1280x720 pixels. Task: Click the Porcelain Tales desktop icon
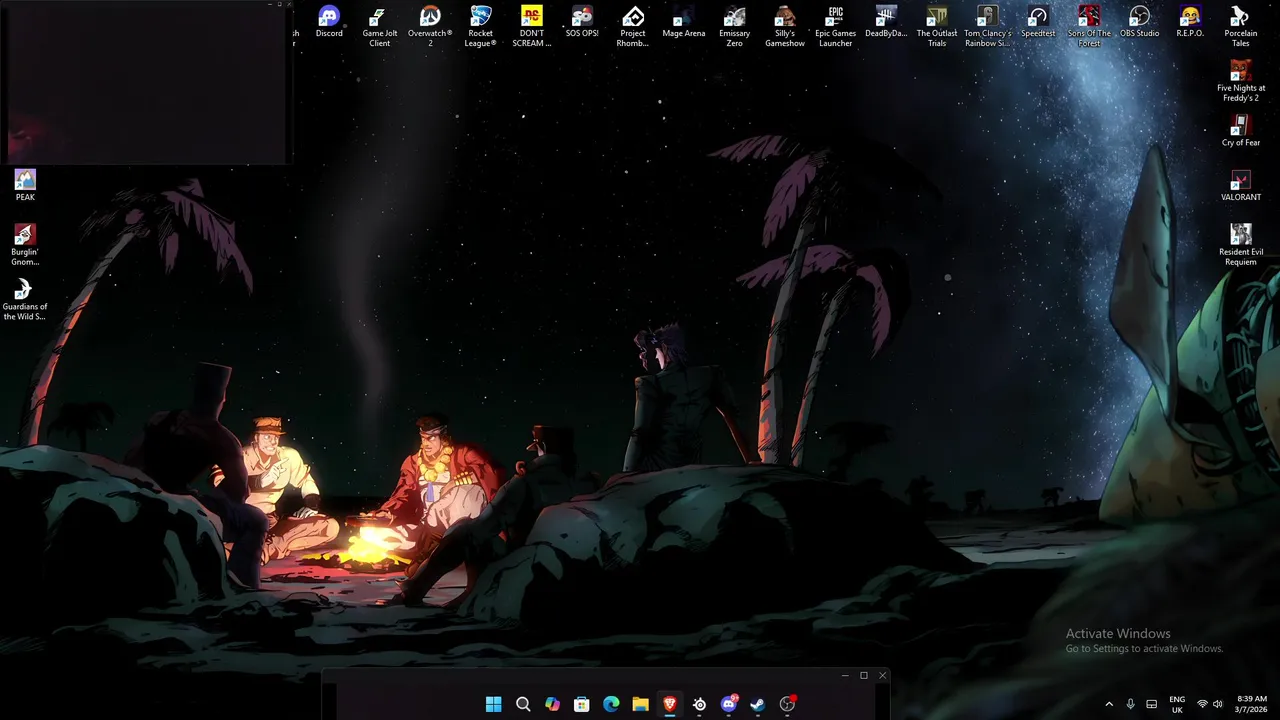[1241, 26]
